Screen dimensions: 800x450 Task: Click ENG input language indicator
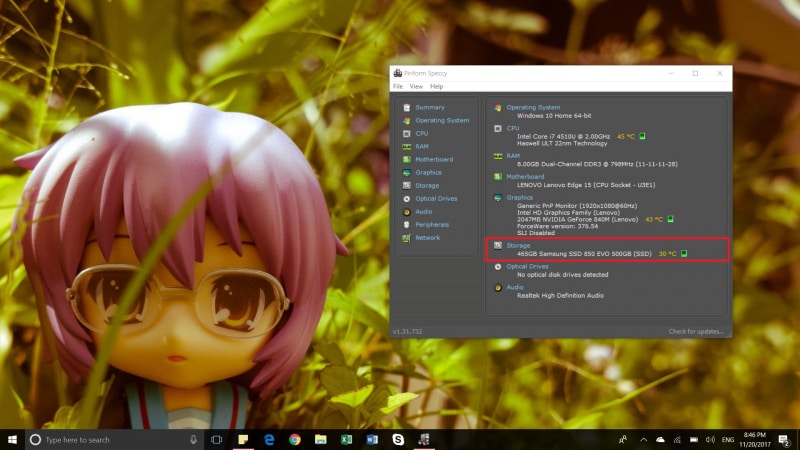click(728, 439)
